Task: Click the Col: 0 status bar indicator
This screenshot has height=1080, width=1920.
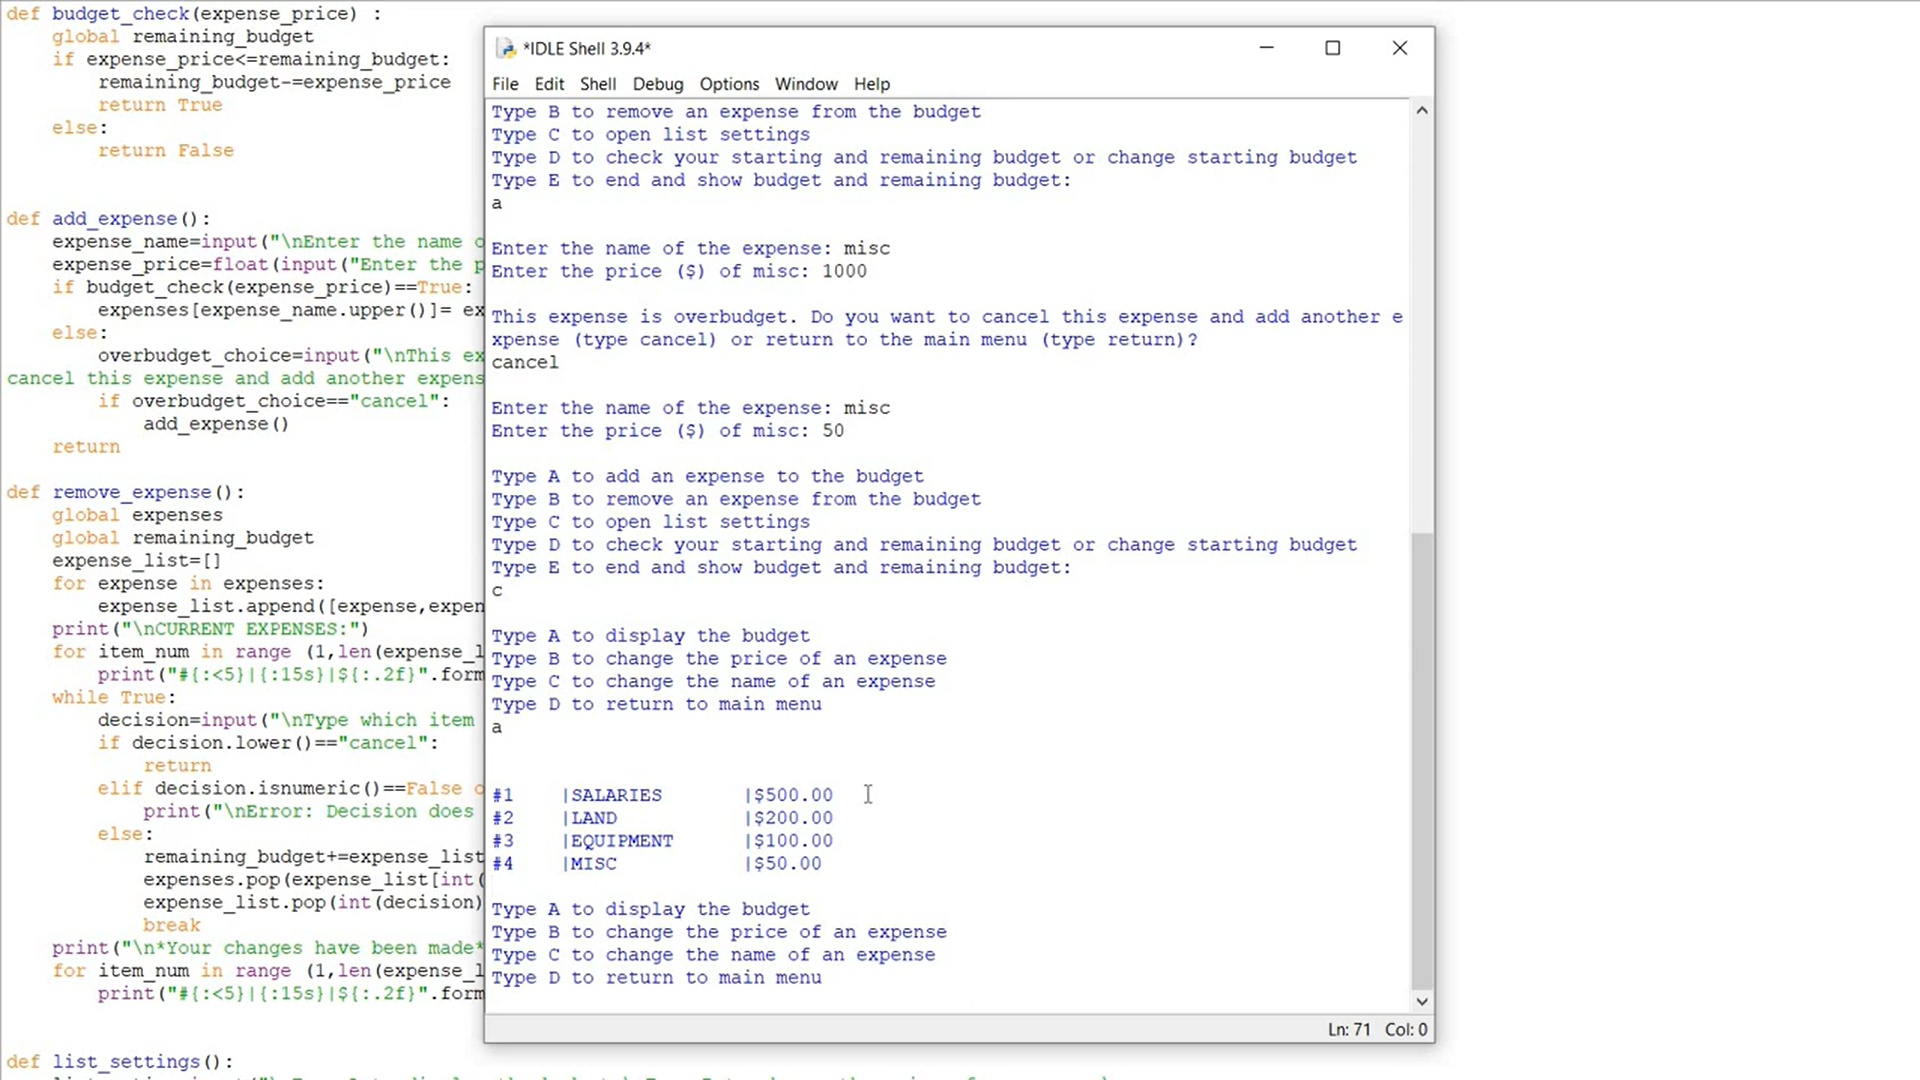Action: coord(1406,1029)
